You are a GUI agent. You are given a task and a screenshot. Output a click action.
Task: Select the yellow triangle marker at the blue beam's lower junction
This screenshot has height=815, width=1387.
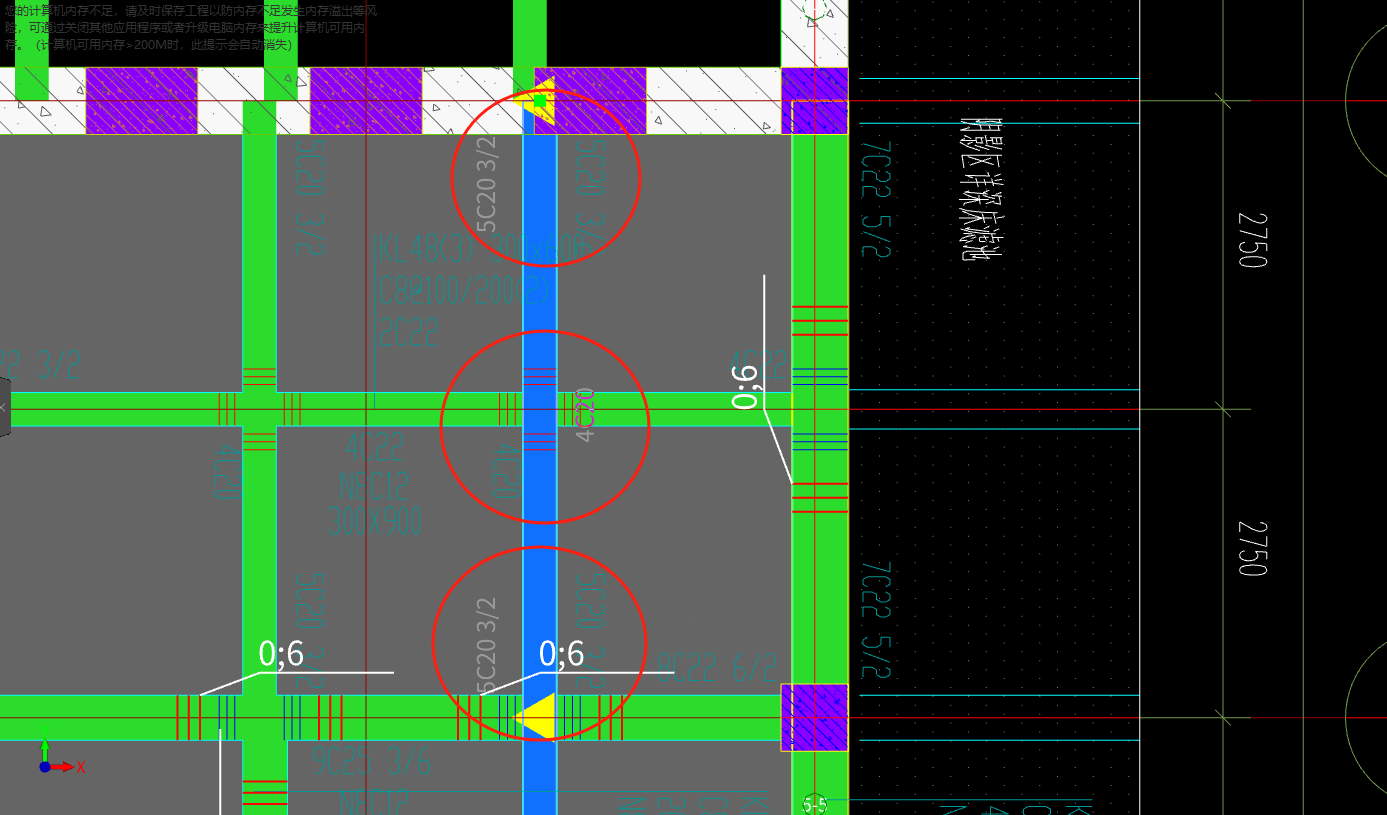tap(535, 717)
